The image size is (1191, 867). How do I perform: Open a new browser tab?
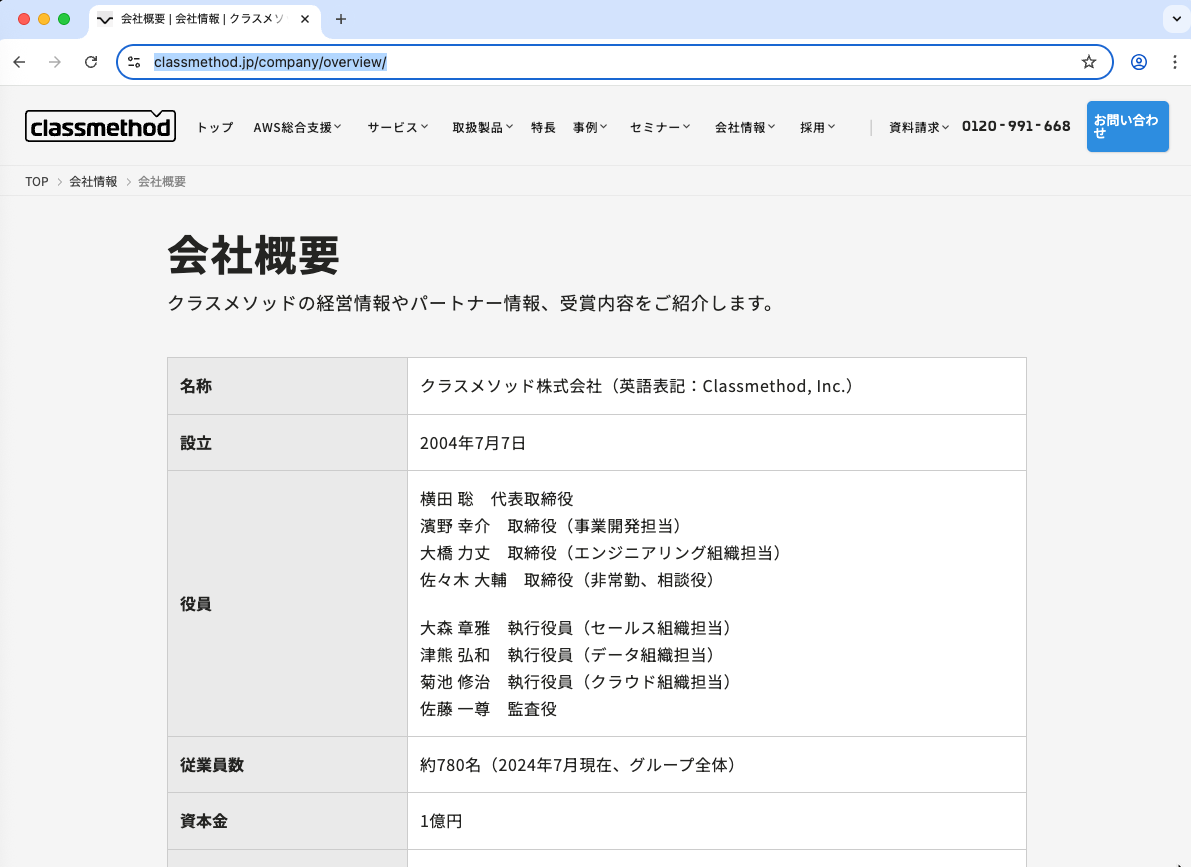[x=341, y=19]
